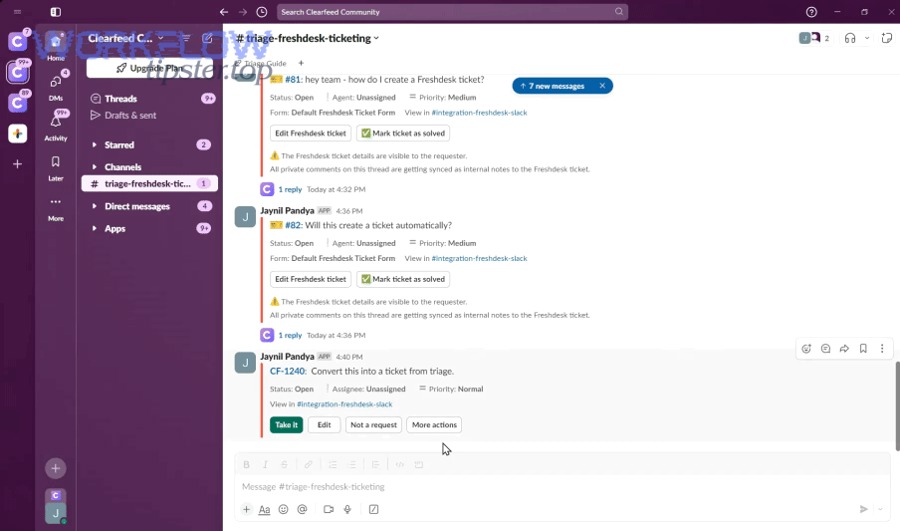Screen dimensions: 900x531
Task: Go forward in Slack history
Action: (x=243, y=12)
